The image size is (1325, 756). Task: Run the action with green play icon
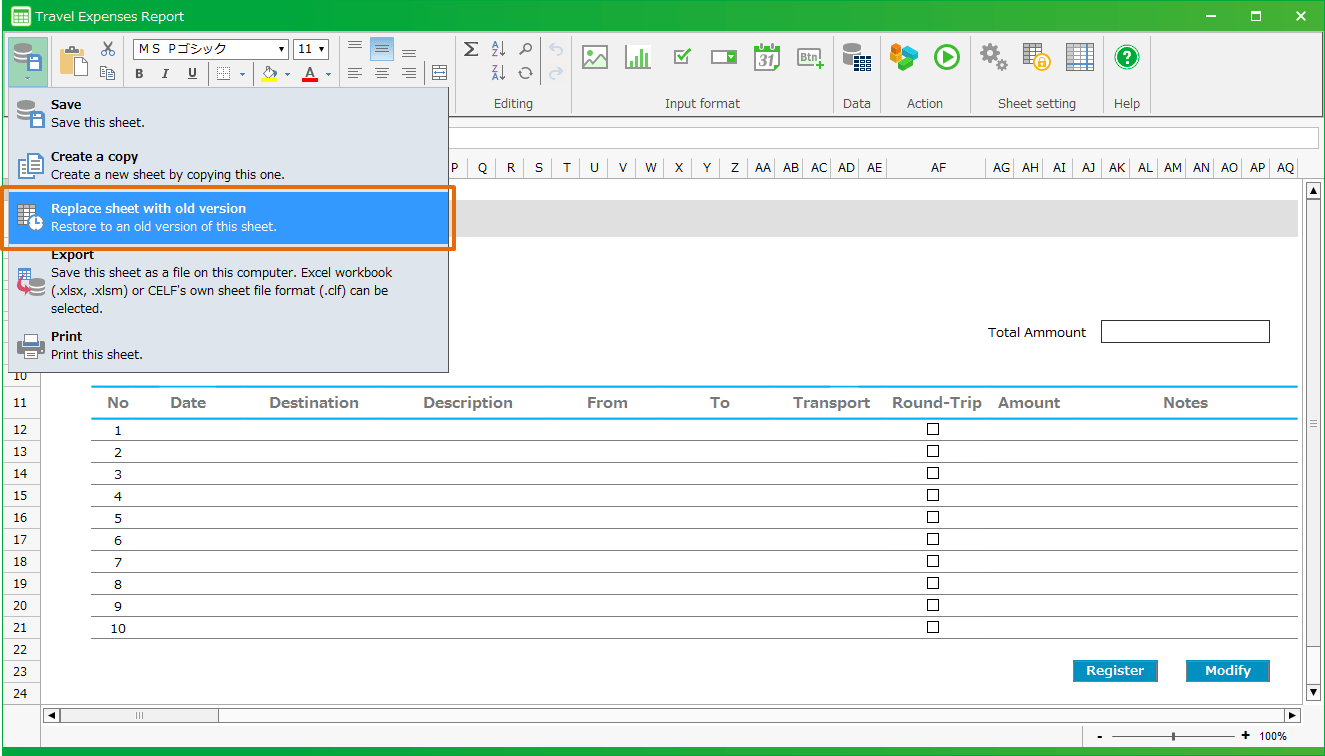946,57
